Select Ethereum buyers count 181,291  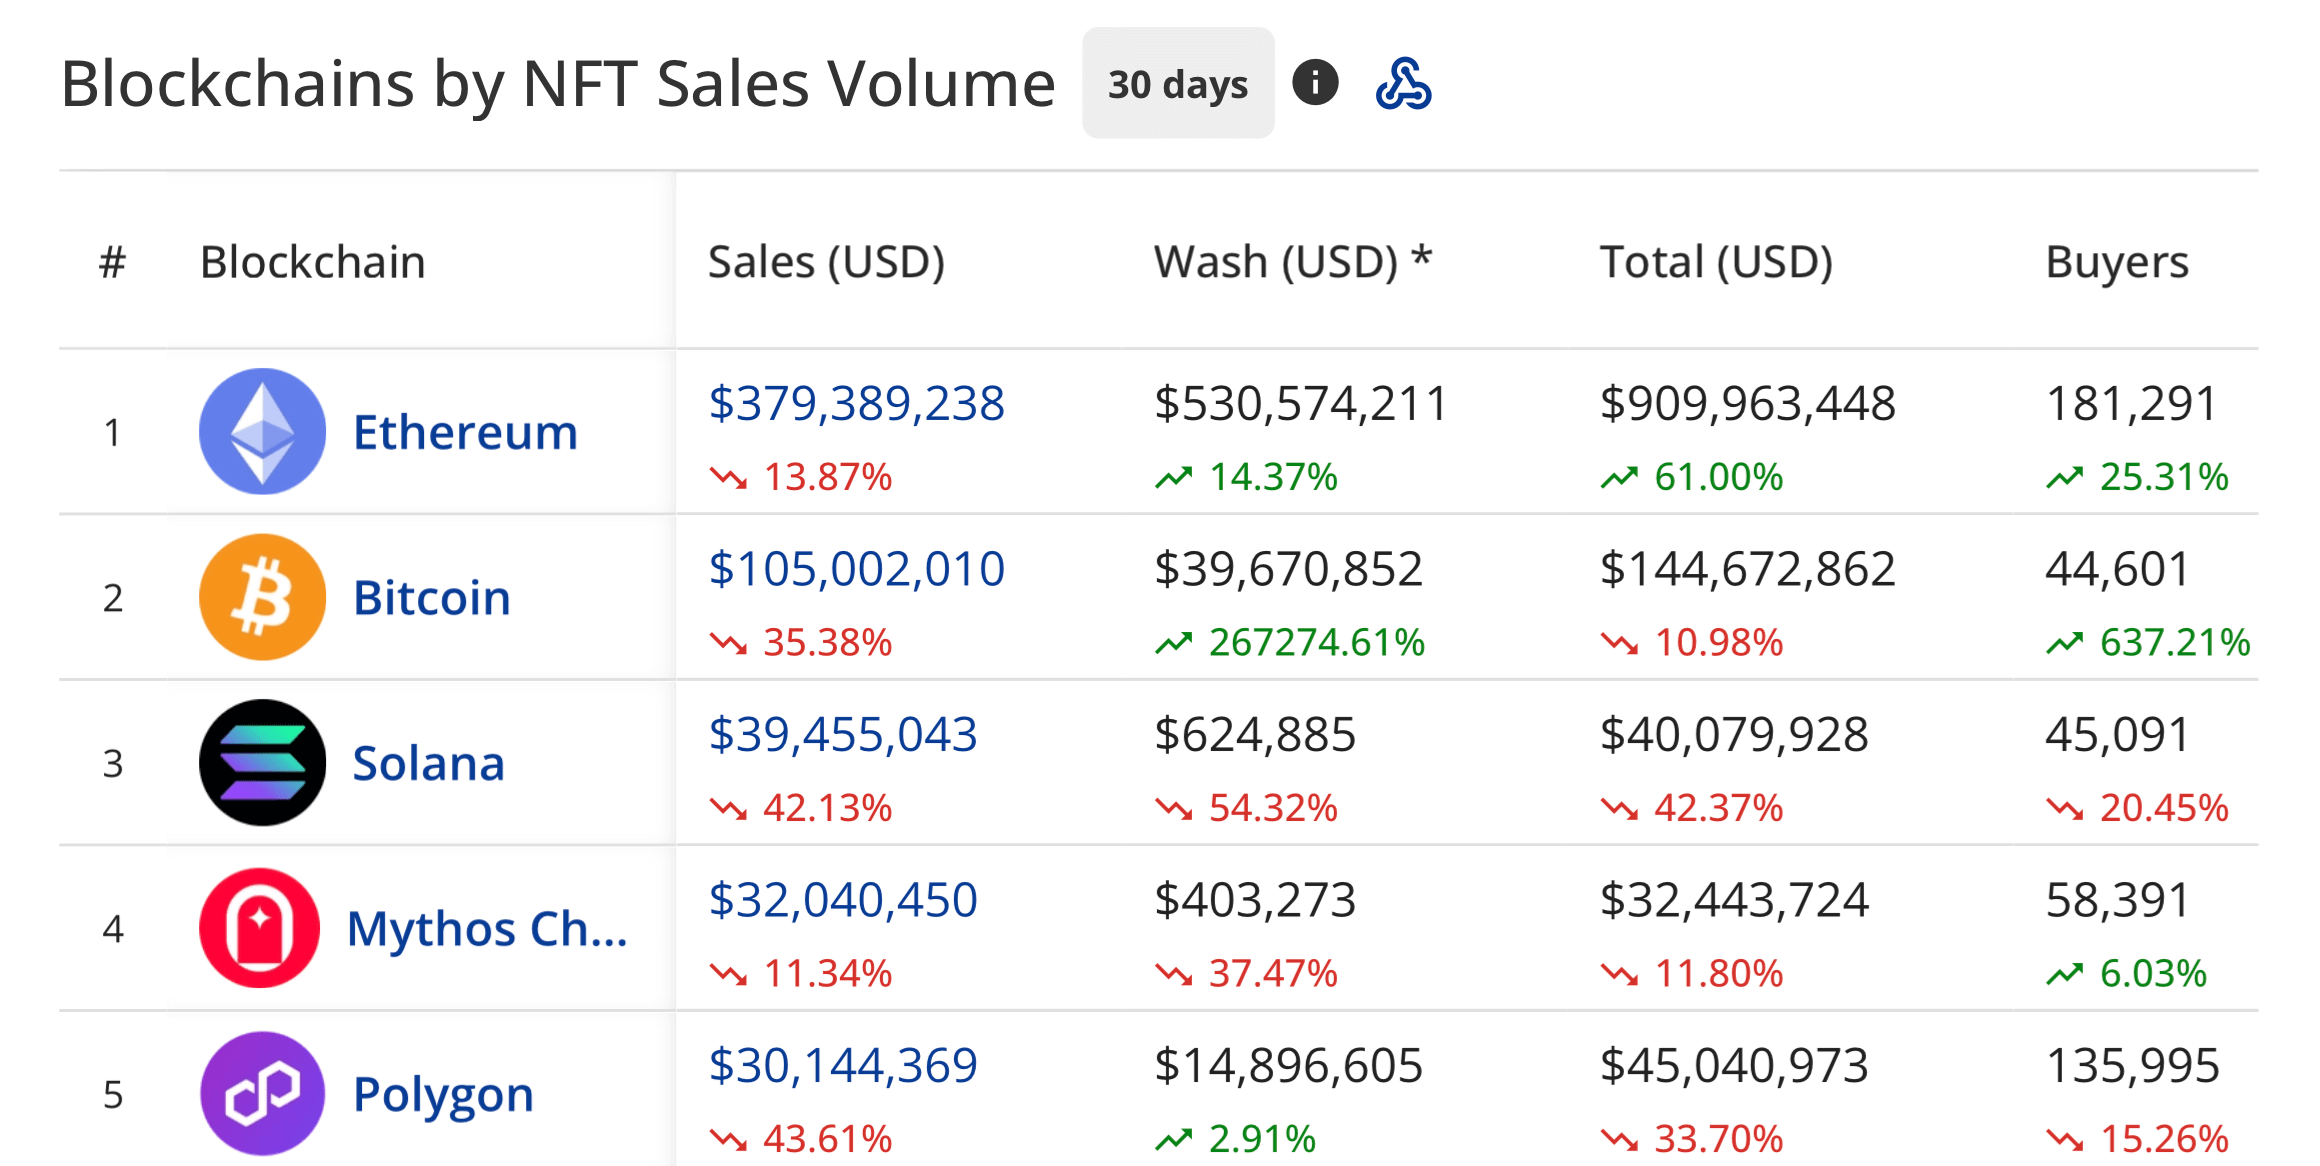pyautogui.click(x=2132, y=404)
